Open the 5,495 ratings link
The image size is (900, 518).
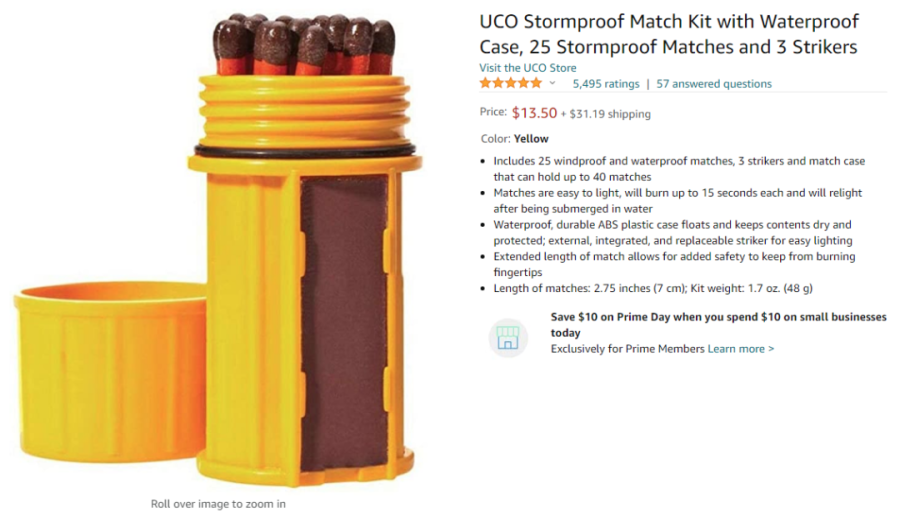605,84
